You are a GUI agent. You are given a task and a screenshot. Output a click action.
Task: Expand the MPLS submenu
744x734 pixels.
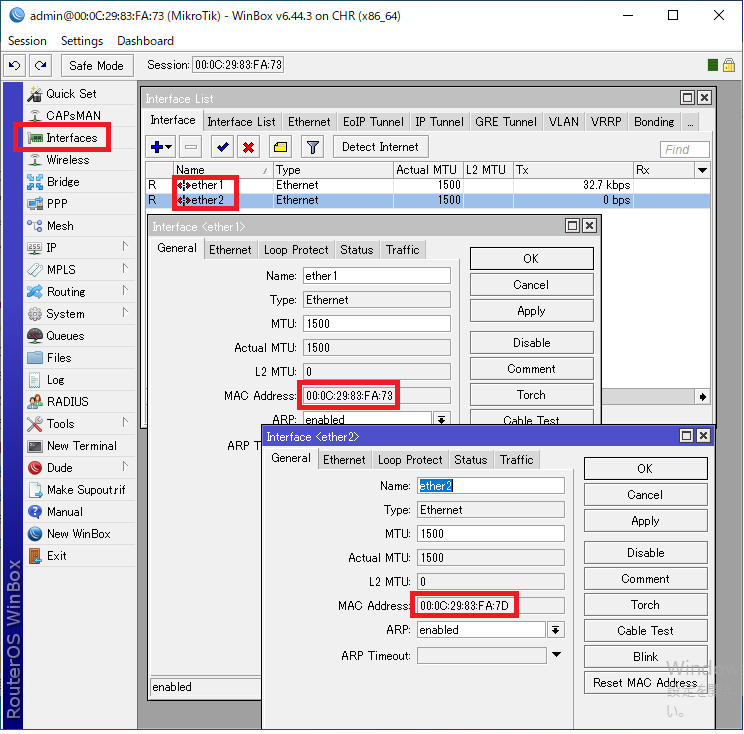pyautogui.click(x=125, y=269)
